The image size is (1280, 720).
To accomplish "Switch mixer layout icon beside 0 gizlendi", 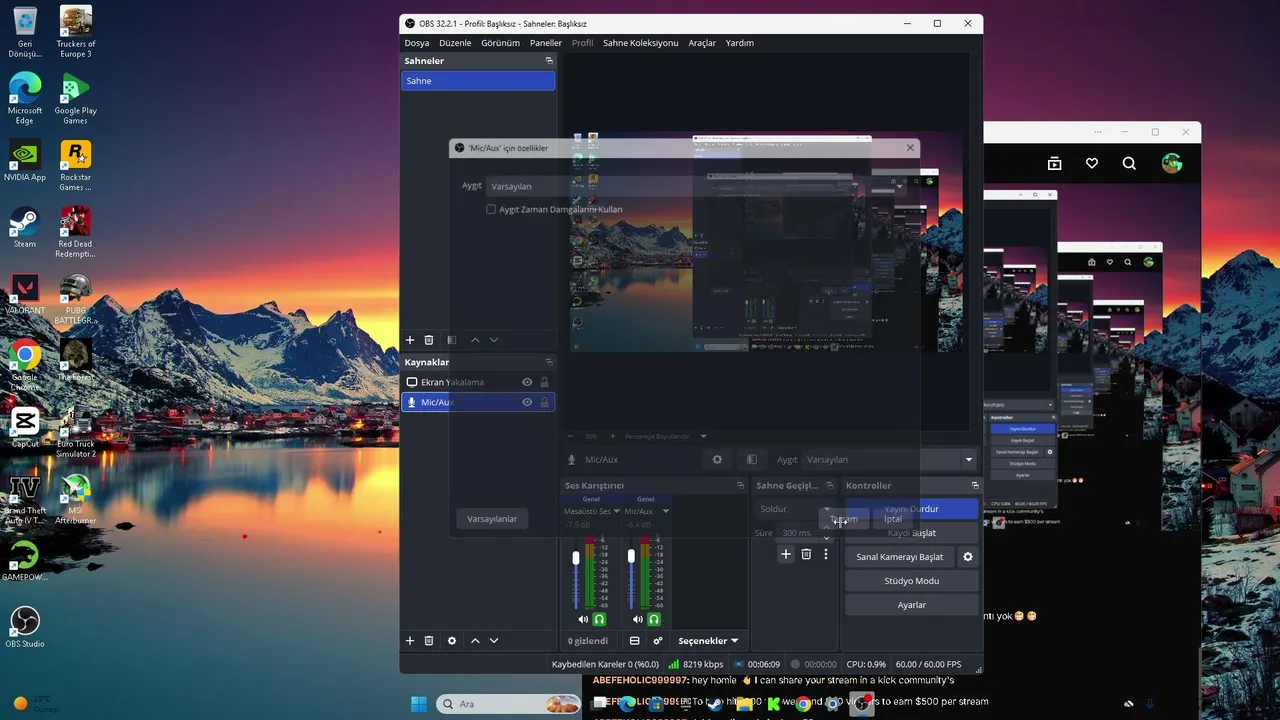I will click(634, 641).
